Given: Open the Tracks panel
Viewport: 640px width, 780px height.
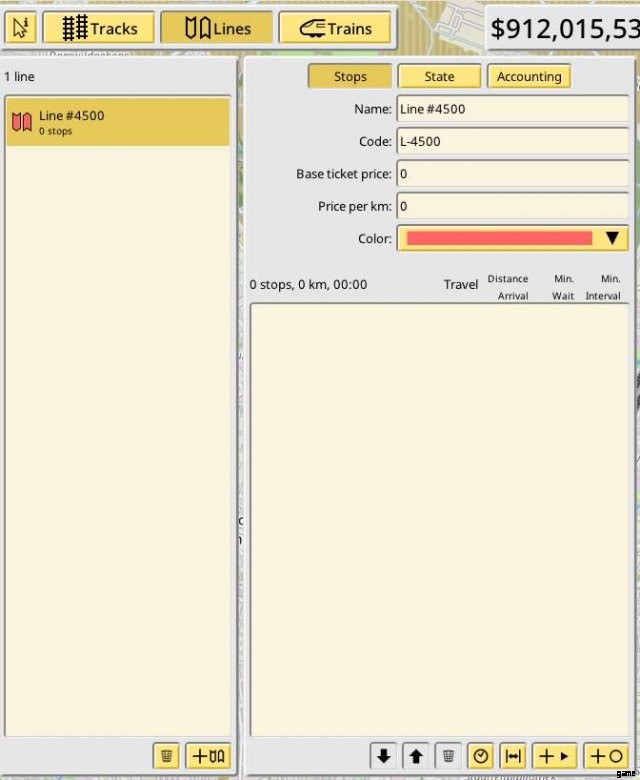Looking at the screenshot, I should click(x=98, y=28).
